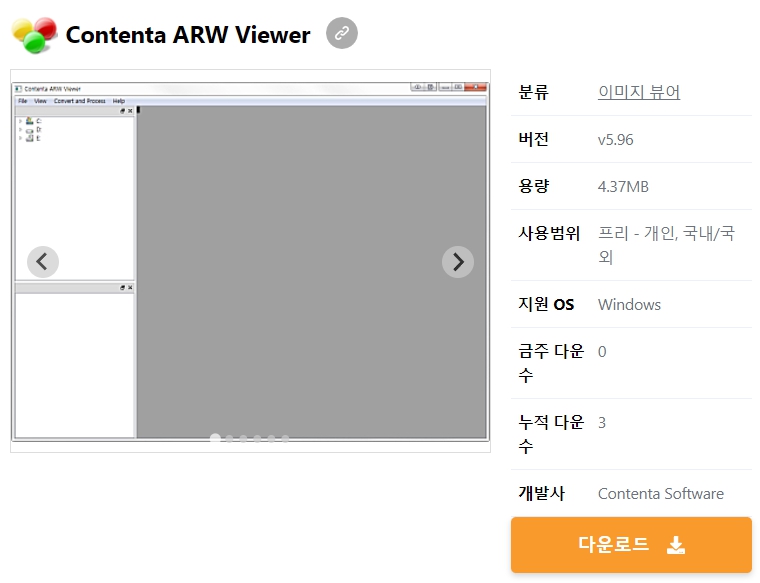Copy link using the chain icon
The image size is (760, 583).
(342, 33)
